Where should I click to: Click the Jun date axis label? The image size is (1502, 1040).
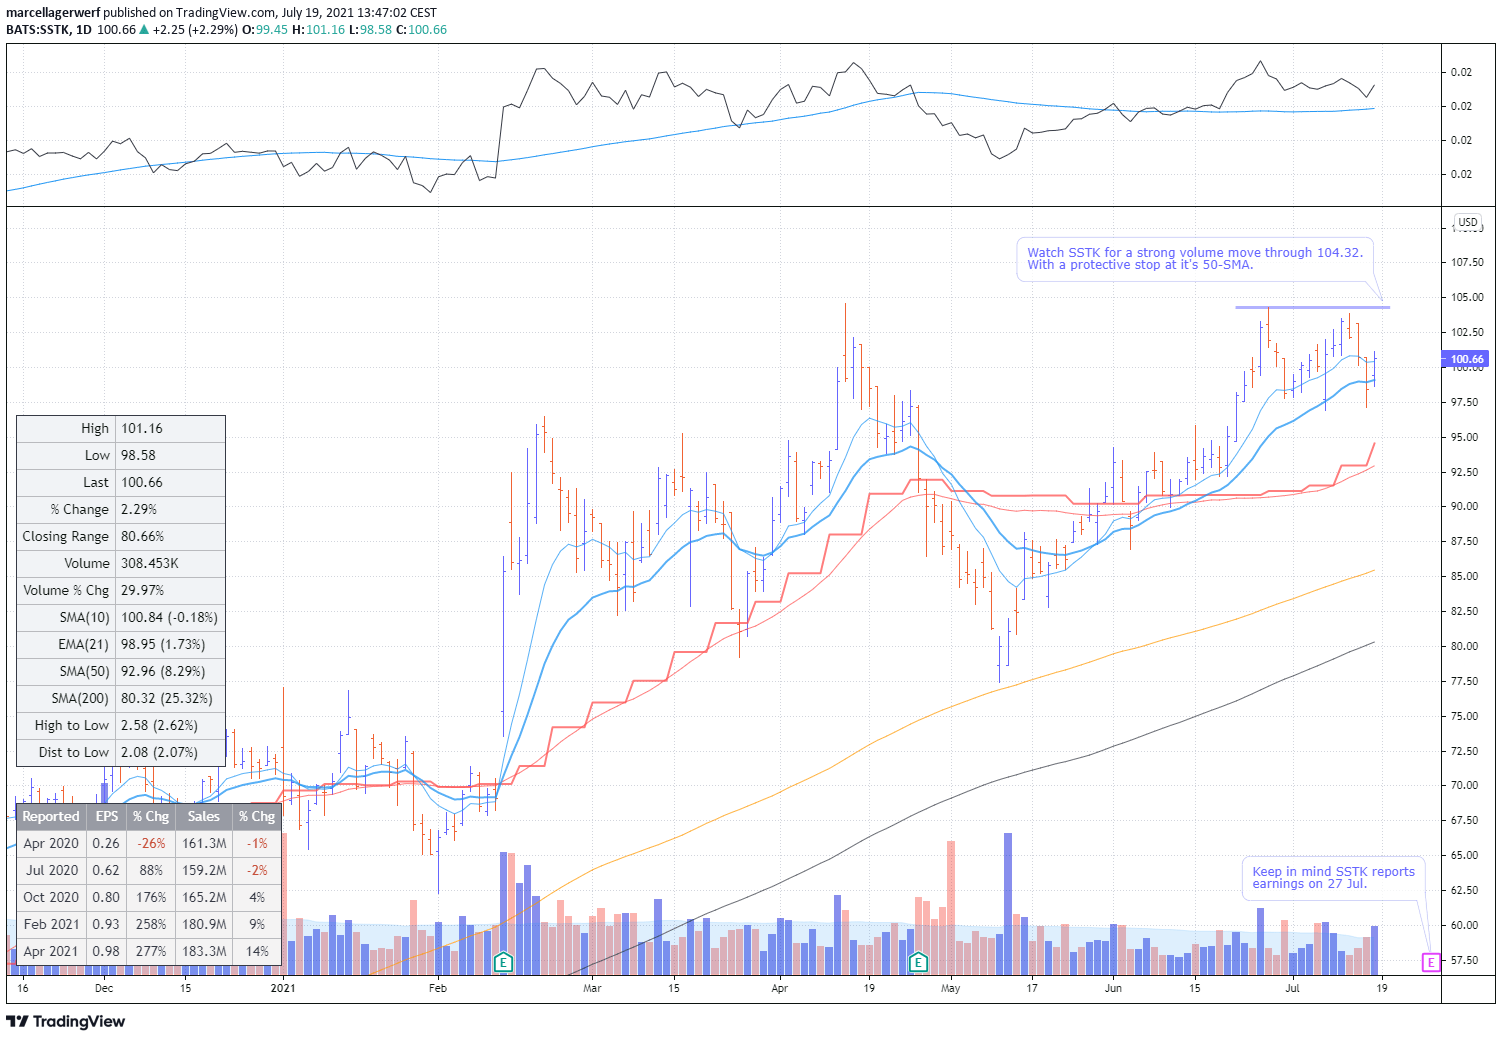pyautogui.click(x=1113, y=988)
